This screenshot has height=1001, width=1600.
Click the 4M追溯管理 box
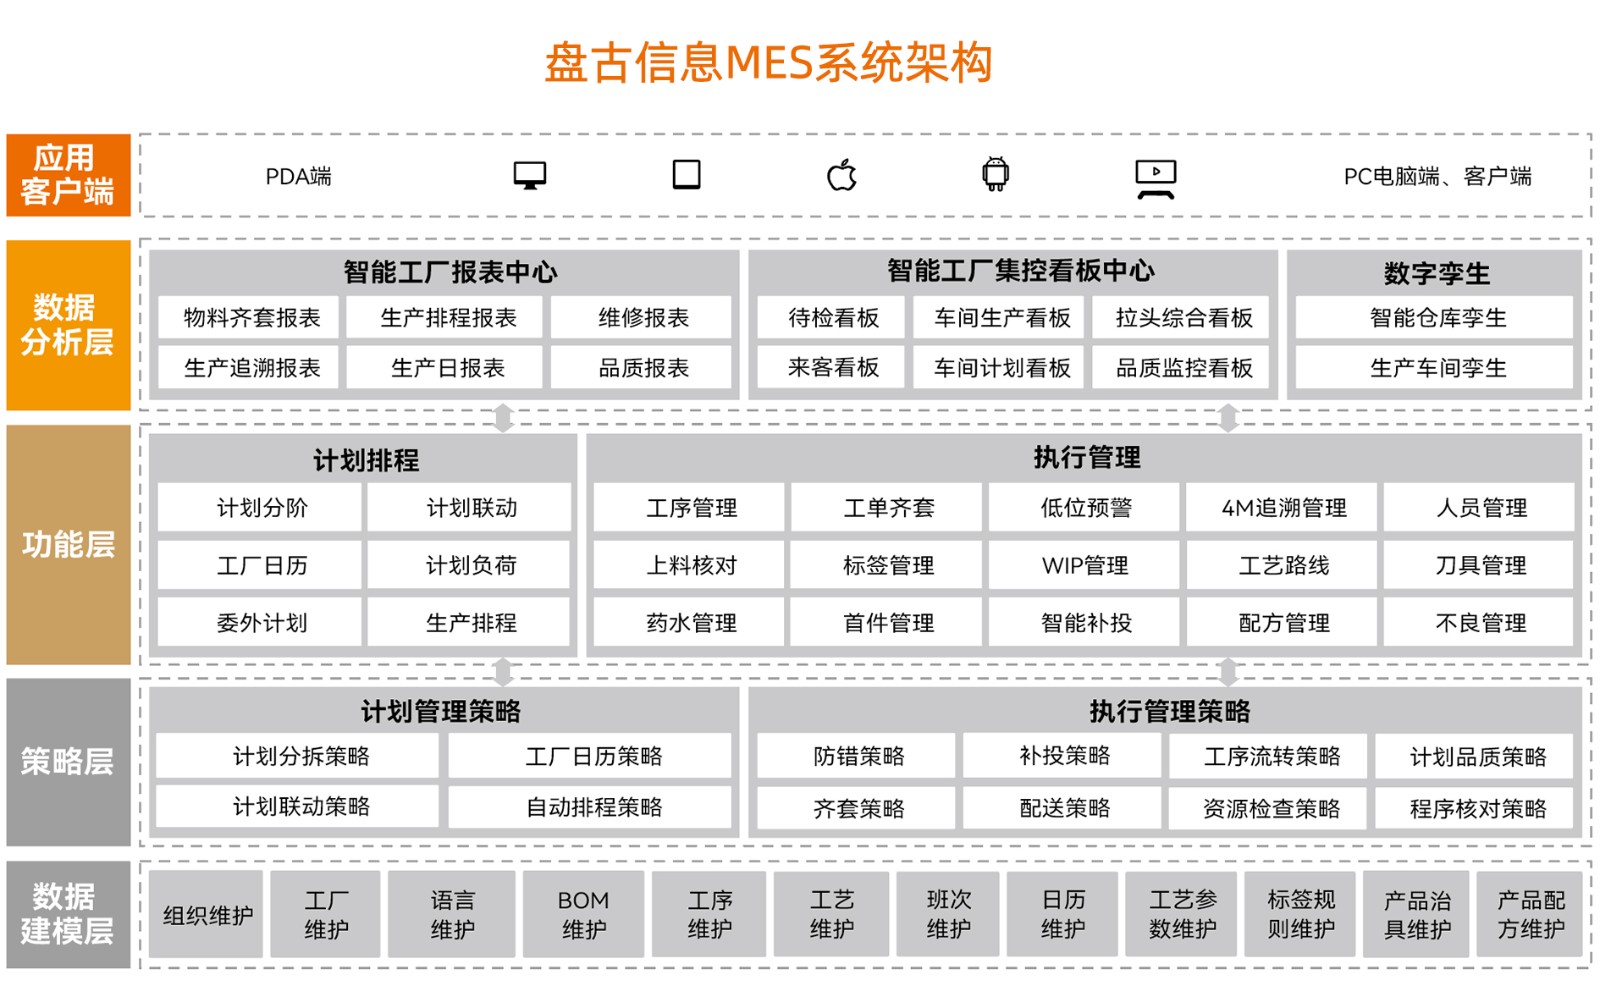click(1283, 508)
